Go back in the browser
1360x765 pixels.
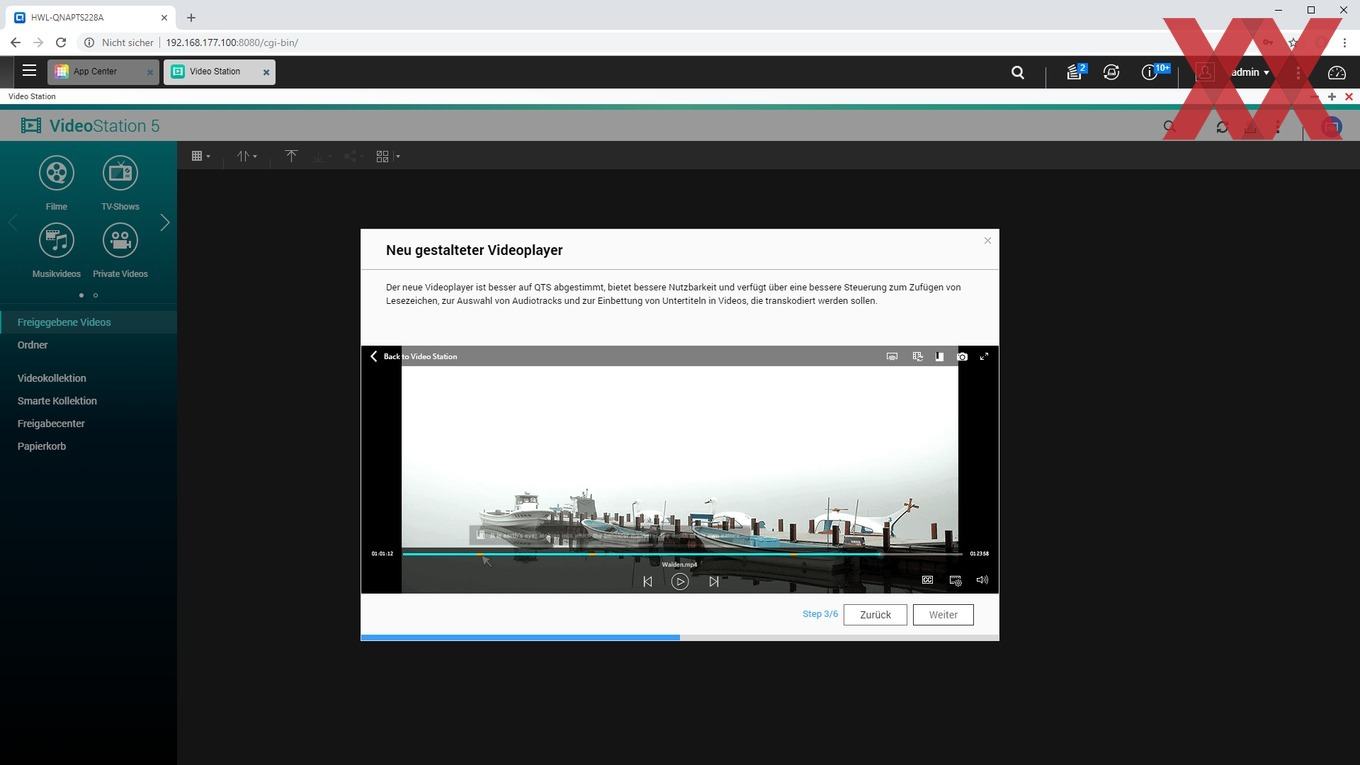click(15, 43)
